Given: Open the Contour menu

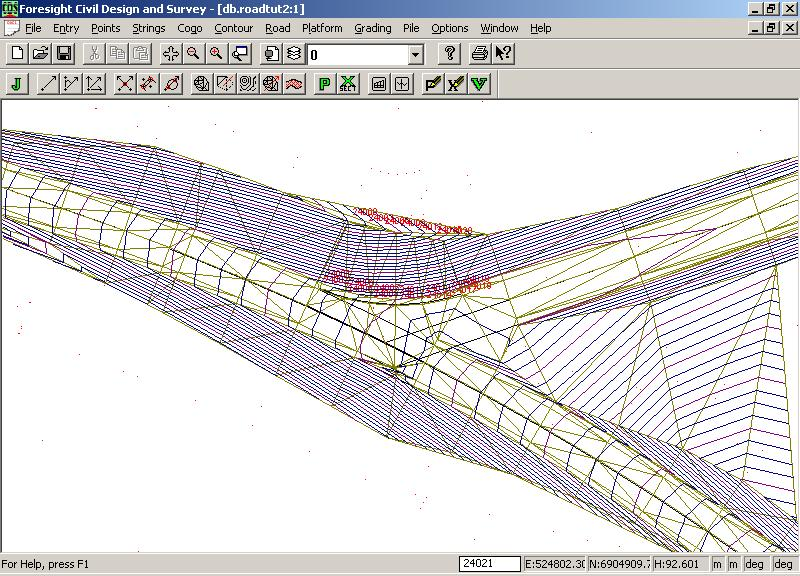Looking at the screenshot, I should tap(234, 28).
